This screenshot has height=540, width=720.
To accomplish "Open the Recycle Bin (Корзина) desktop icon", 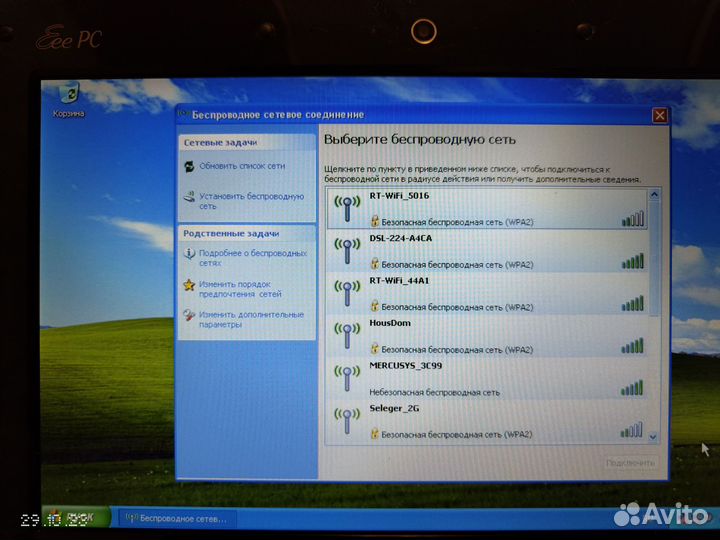I will pyautogui.click(x=69, y=99).
